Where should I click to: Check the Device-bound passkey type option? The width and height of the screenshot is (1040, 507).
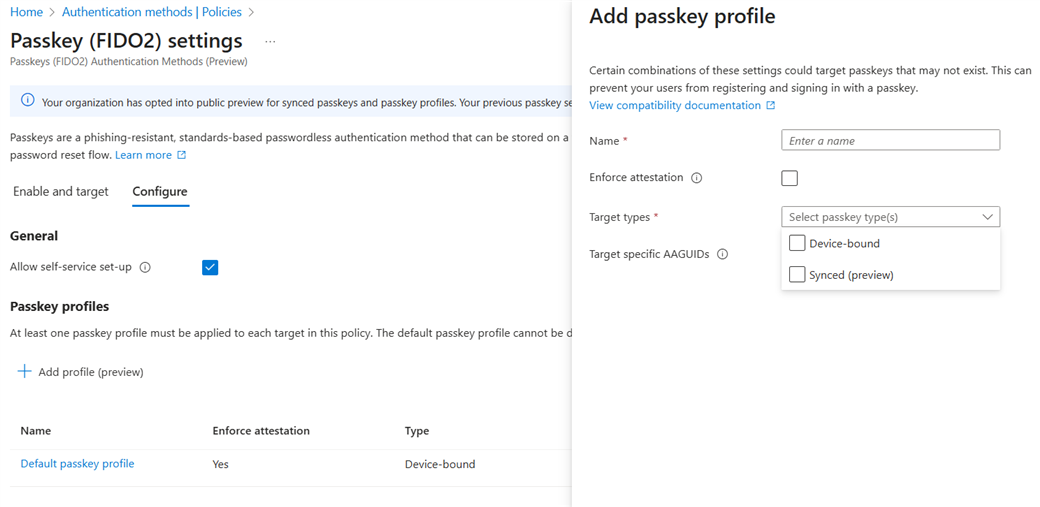pos(797,243)
